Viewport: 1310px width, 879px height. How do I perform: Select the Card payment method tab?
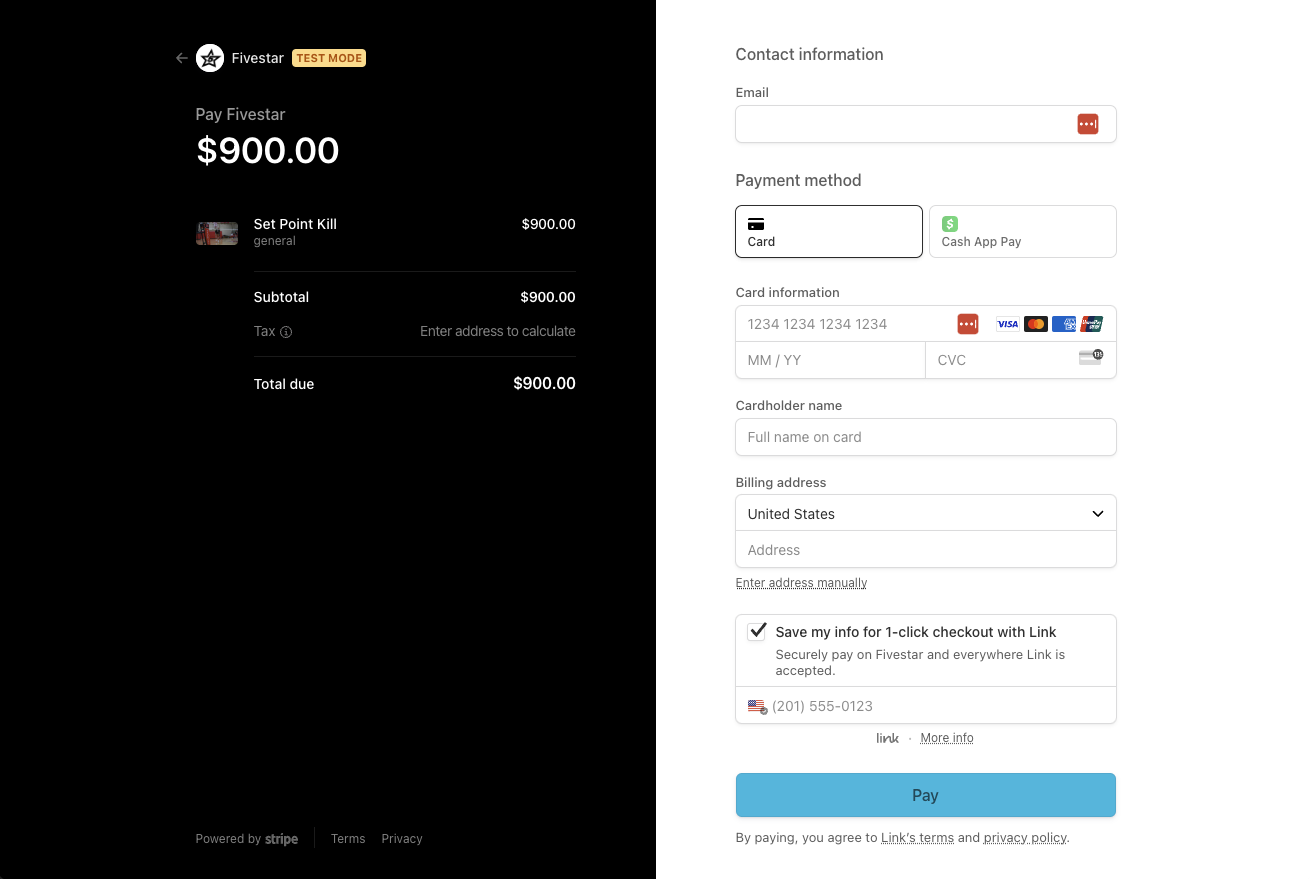(828, 231)
